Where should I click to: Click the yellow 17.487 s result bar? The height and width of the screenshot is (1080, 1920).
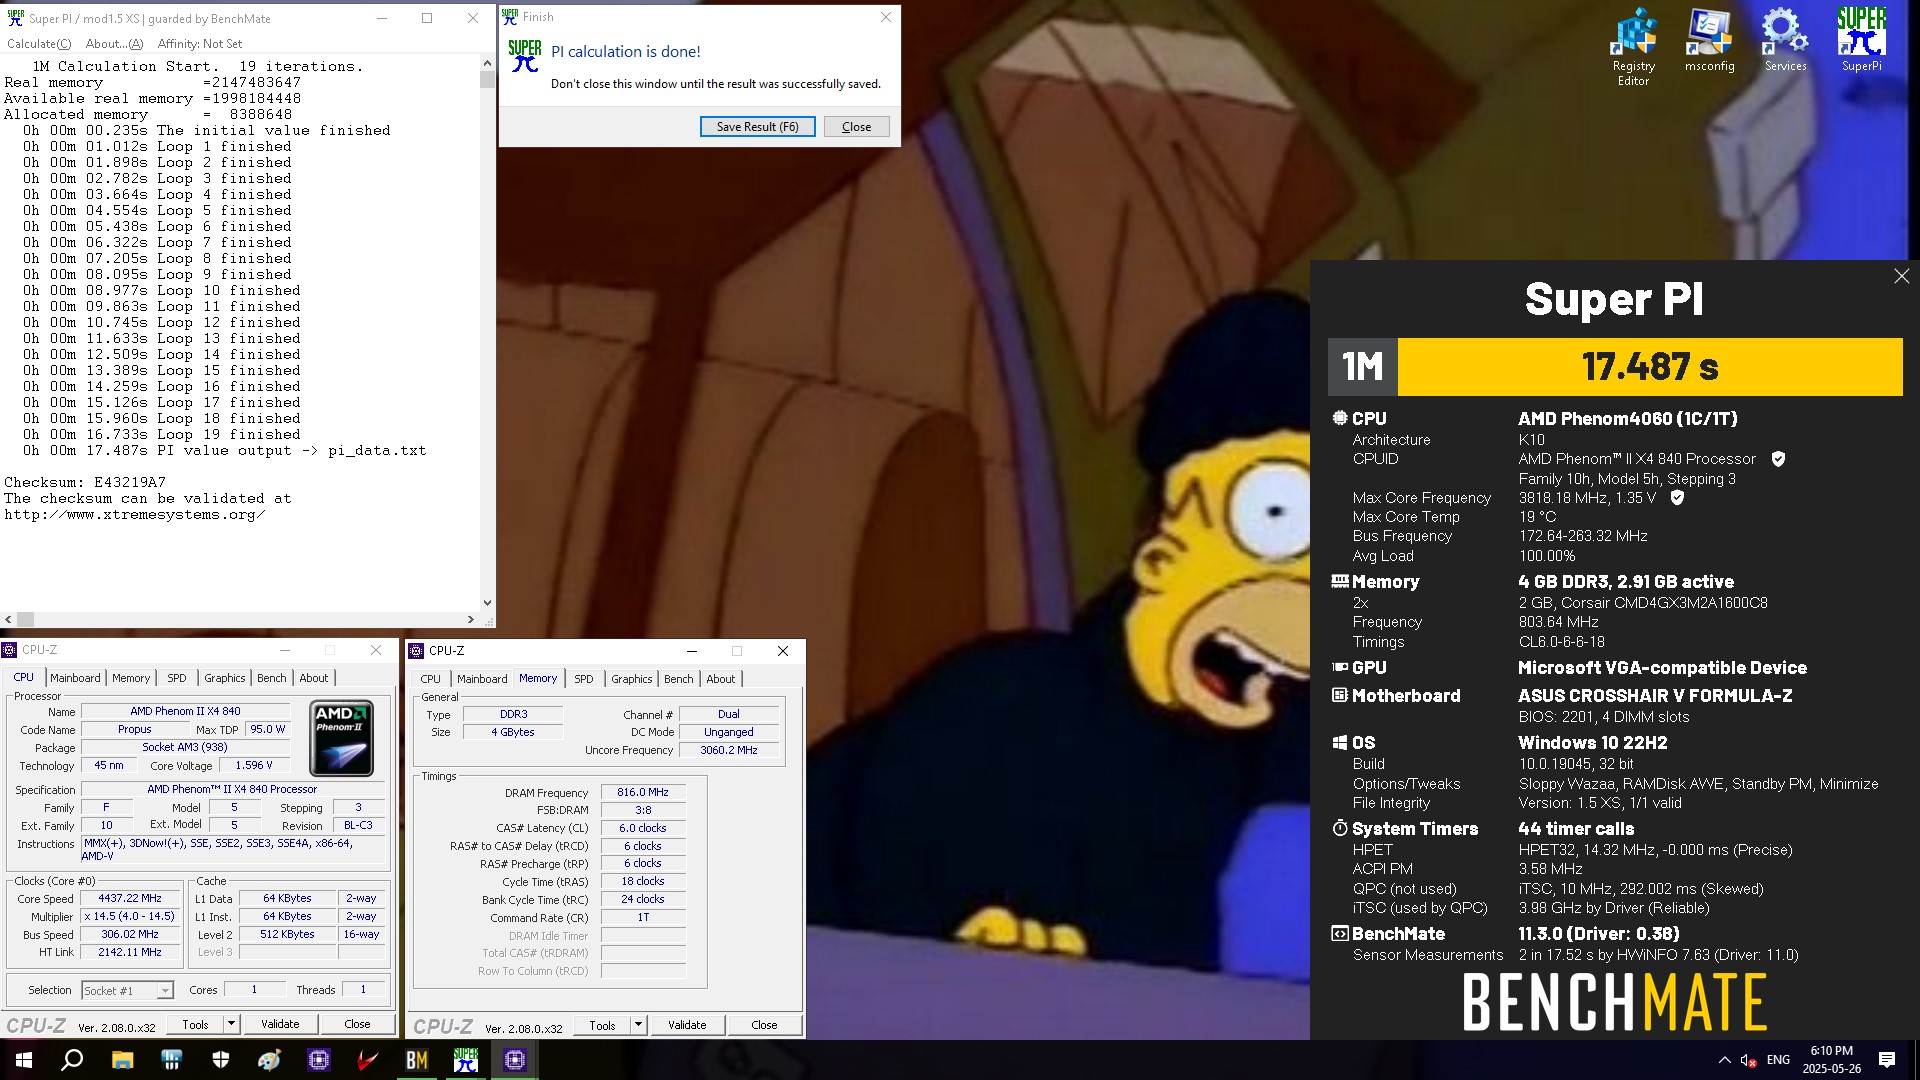point(1650,367)
